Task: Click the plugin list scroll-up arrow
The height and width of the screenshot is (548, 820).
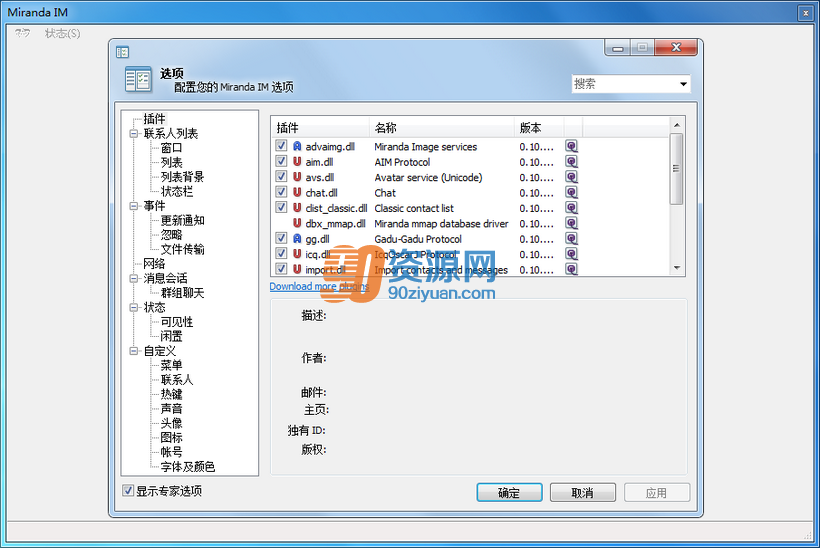Action: [x=677, y=125]
